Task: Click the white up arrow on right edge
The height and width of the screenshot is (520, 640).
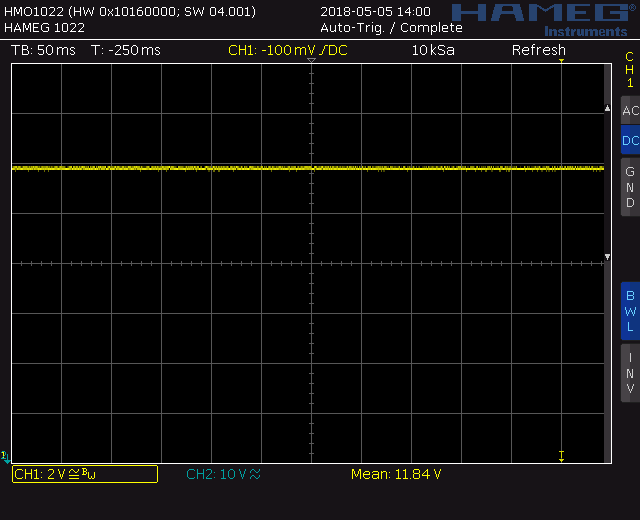Action: pyautogui.click(x=607, y=108)
